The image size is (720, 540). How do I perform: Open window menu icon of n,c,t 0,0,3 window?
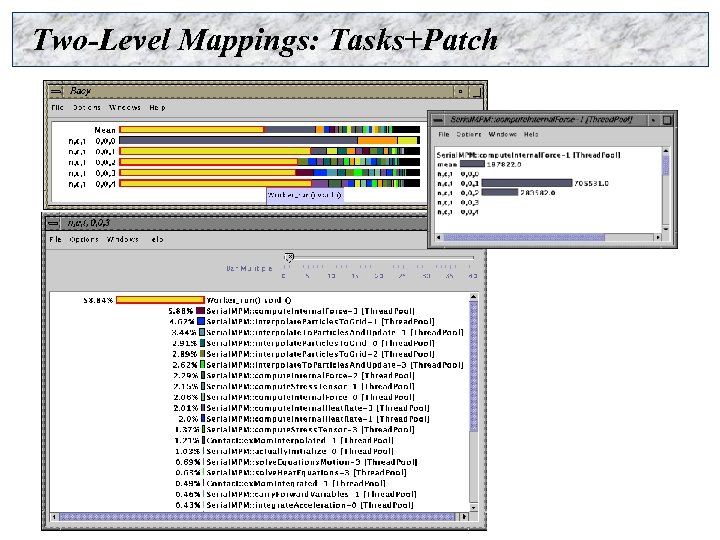pyautogui.click(x=53, y=224)
